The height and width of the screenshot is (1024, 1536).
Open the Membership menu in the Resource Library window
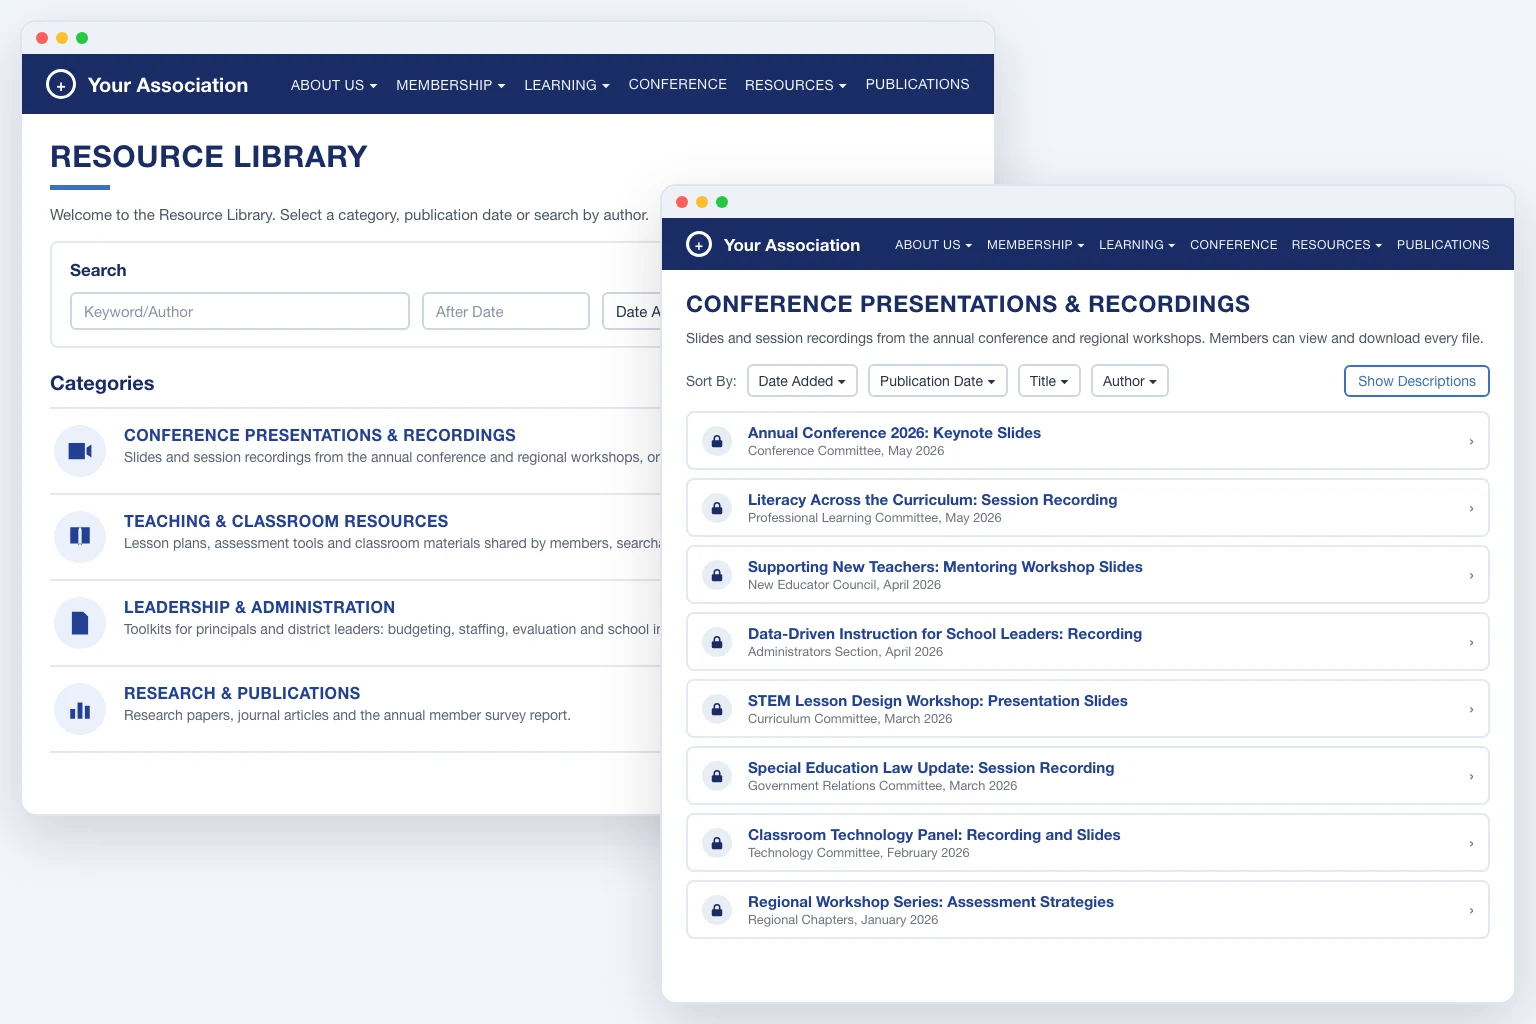451,85
